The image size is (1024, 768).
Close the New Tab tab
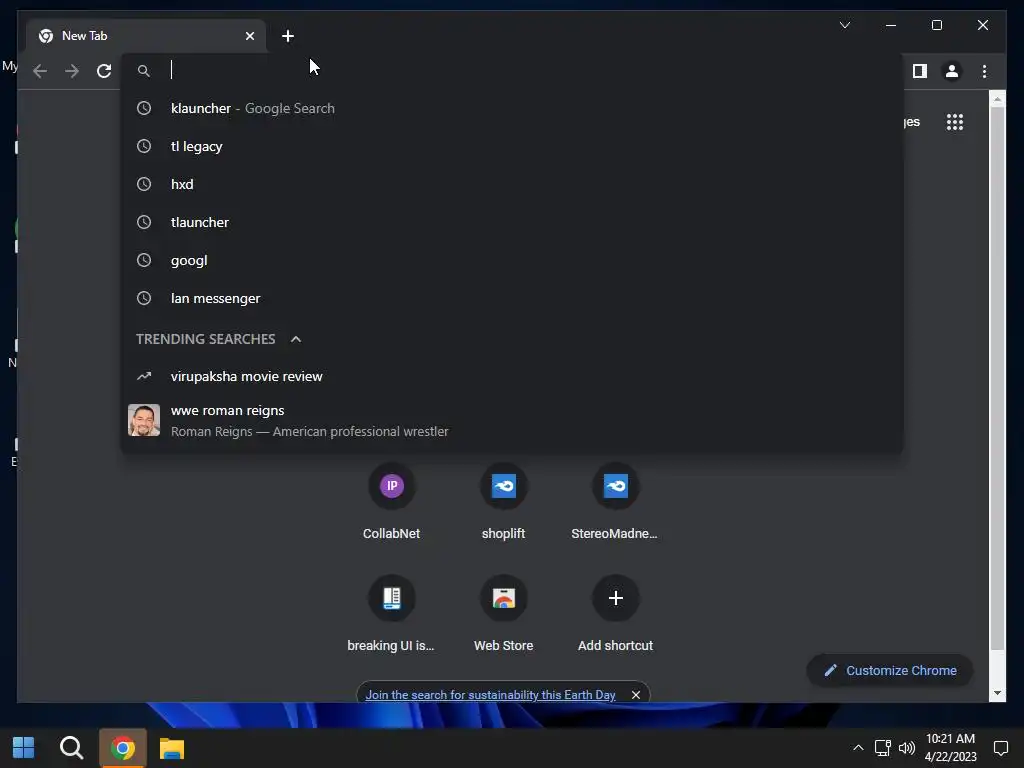point(249,36)
